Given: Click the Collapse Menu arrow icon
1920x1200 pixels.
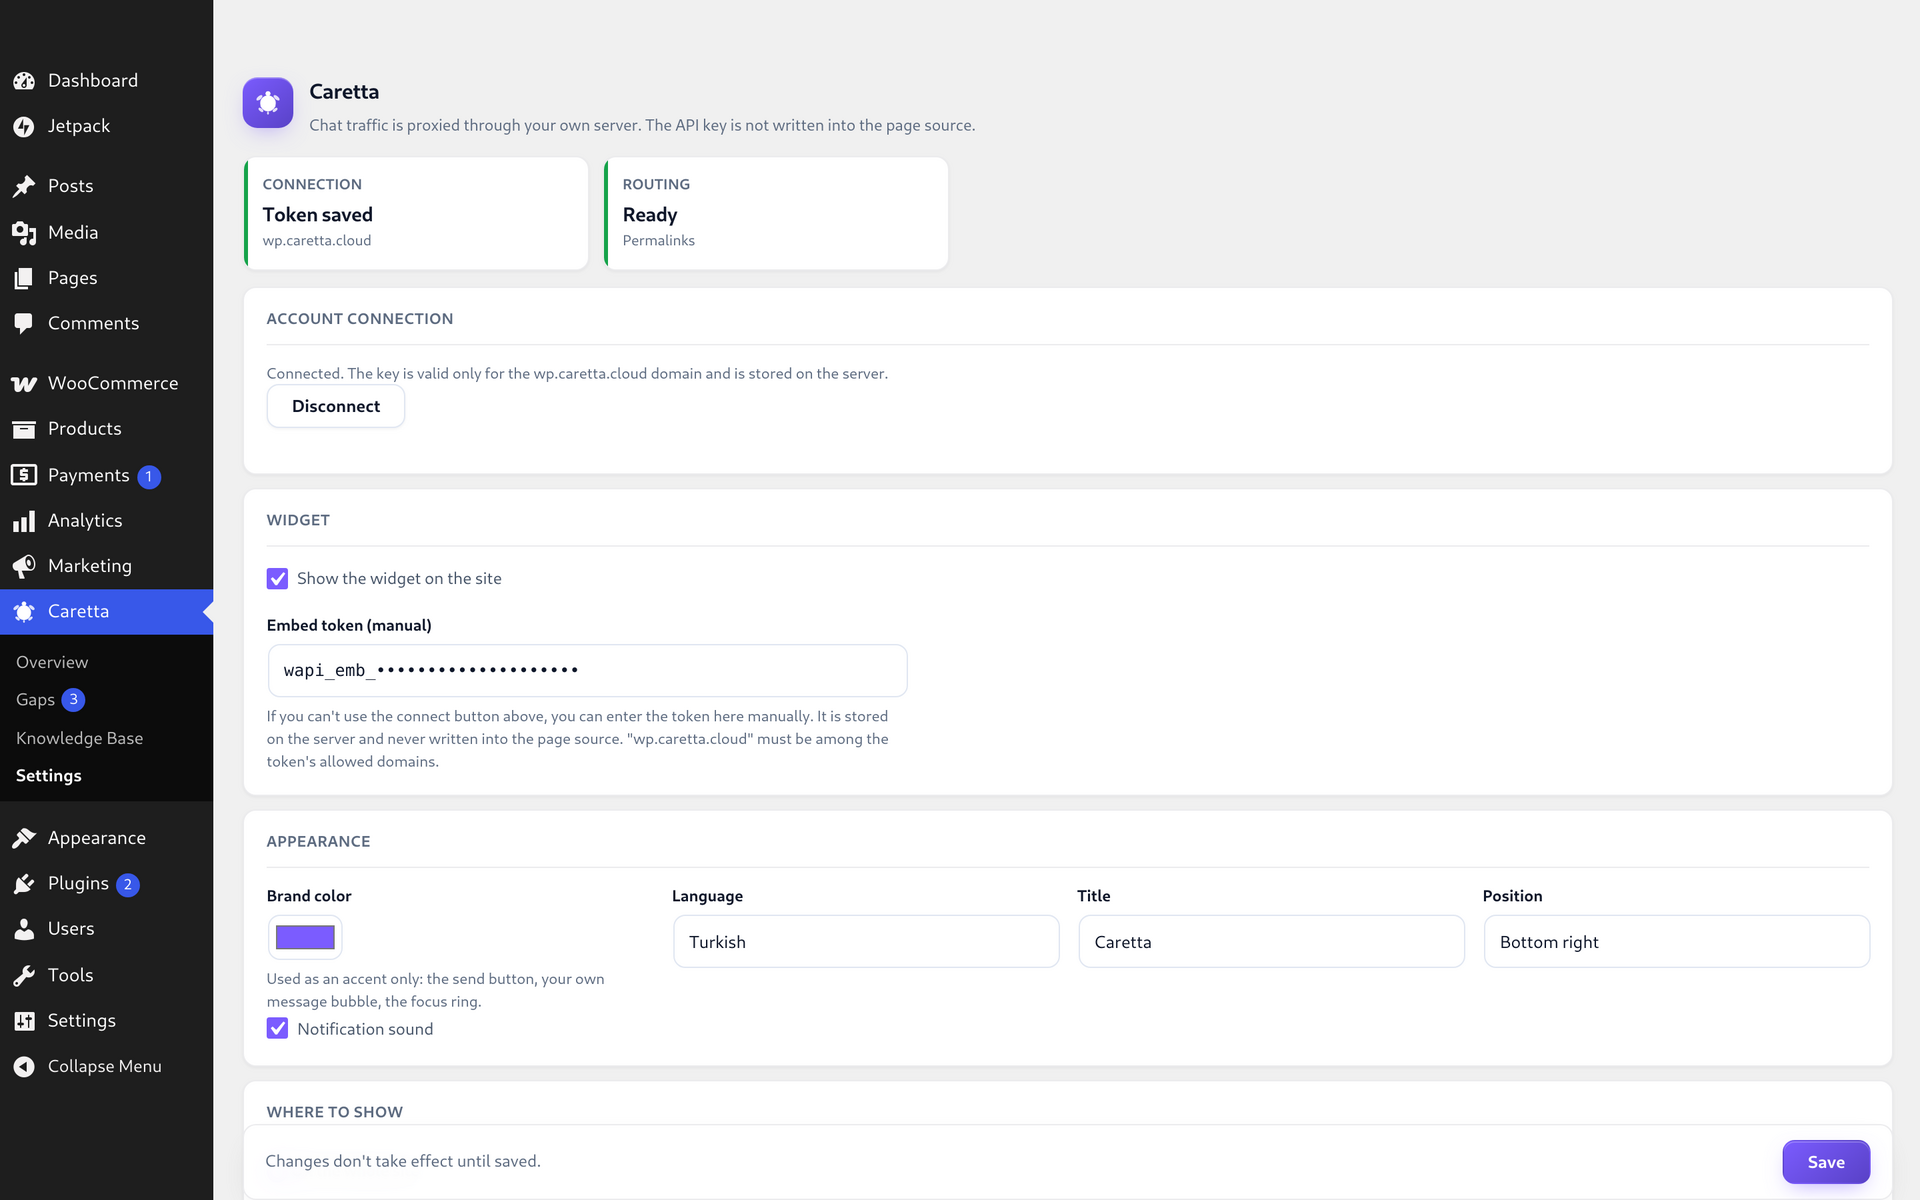Looking at the screenshot, I should [x=24, y=1067].
